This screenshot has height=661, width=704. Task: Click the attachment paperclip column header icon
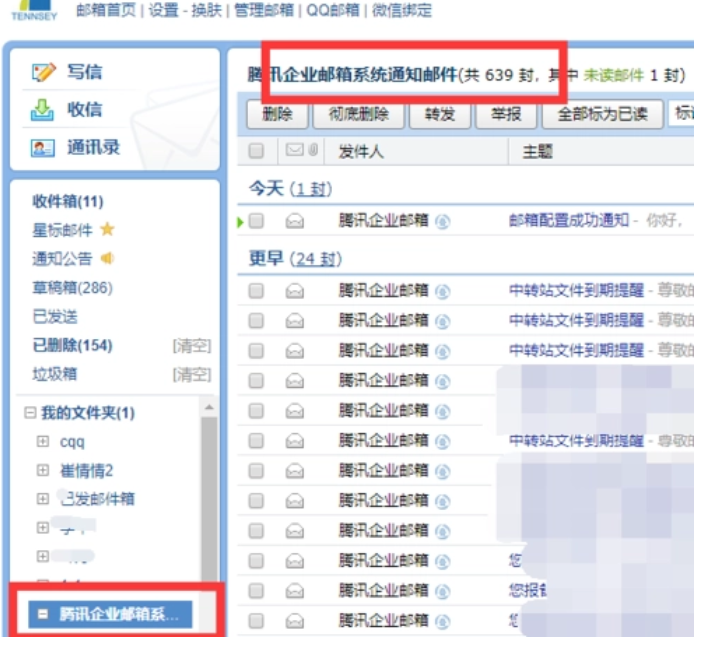tap(313, 150)
